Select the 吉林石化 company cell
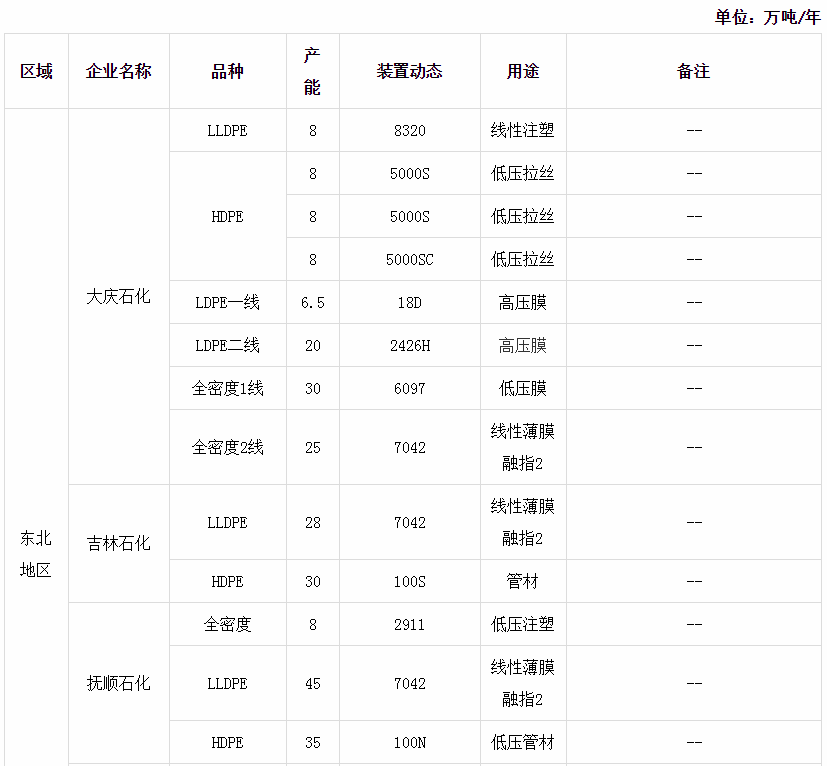827x766 pixels. 119,543
